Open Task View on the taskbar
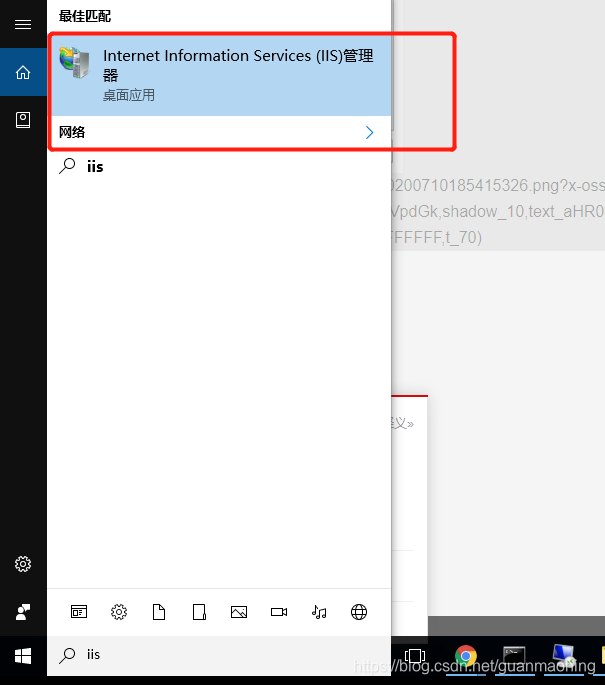This screenshot has height=685, width=605. [x=415, y=656]
